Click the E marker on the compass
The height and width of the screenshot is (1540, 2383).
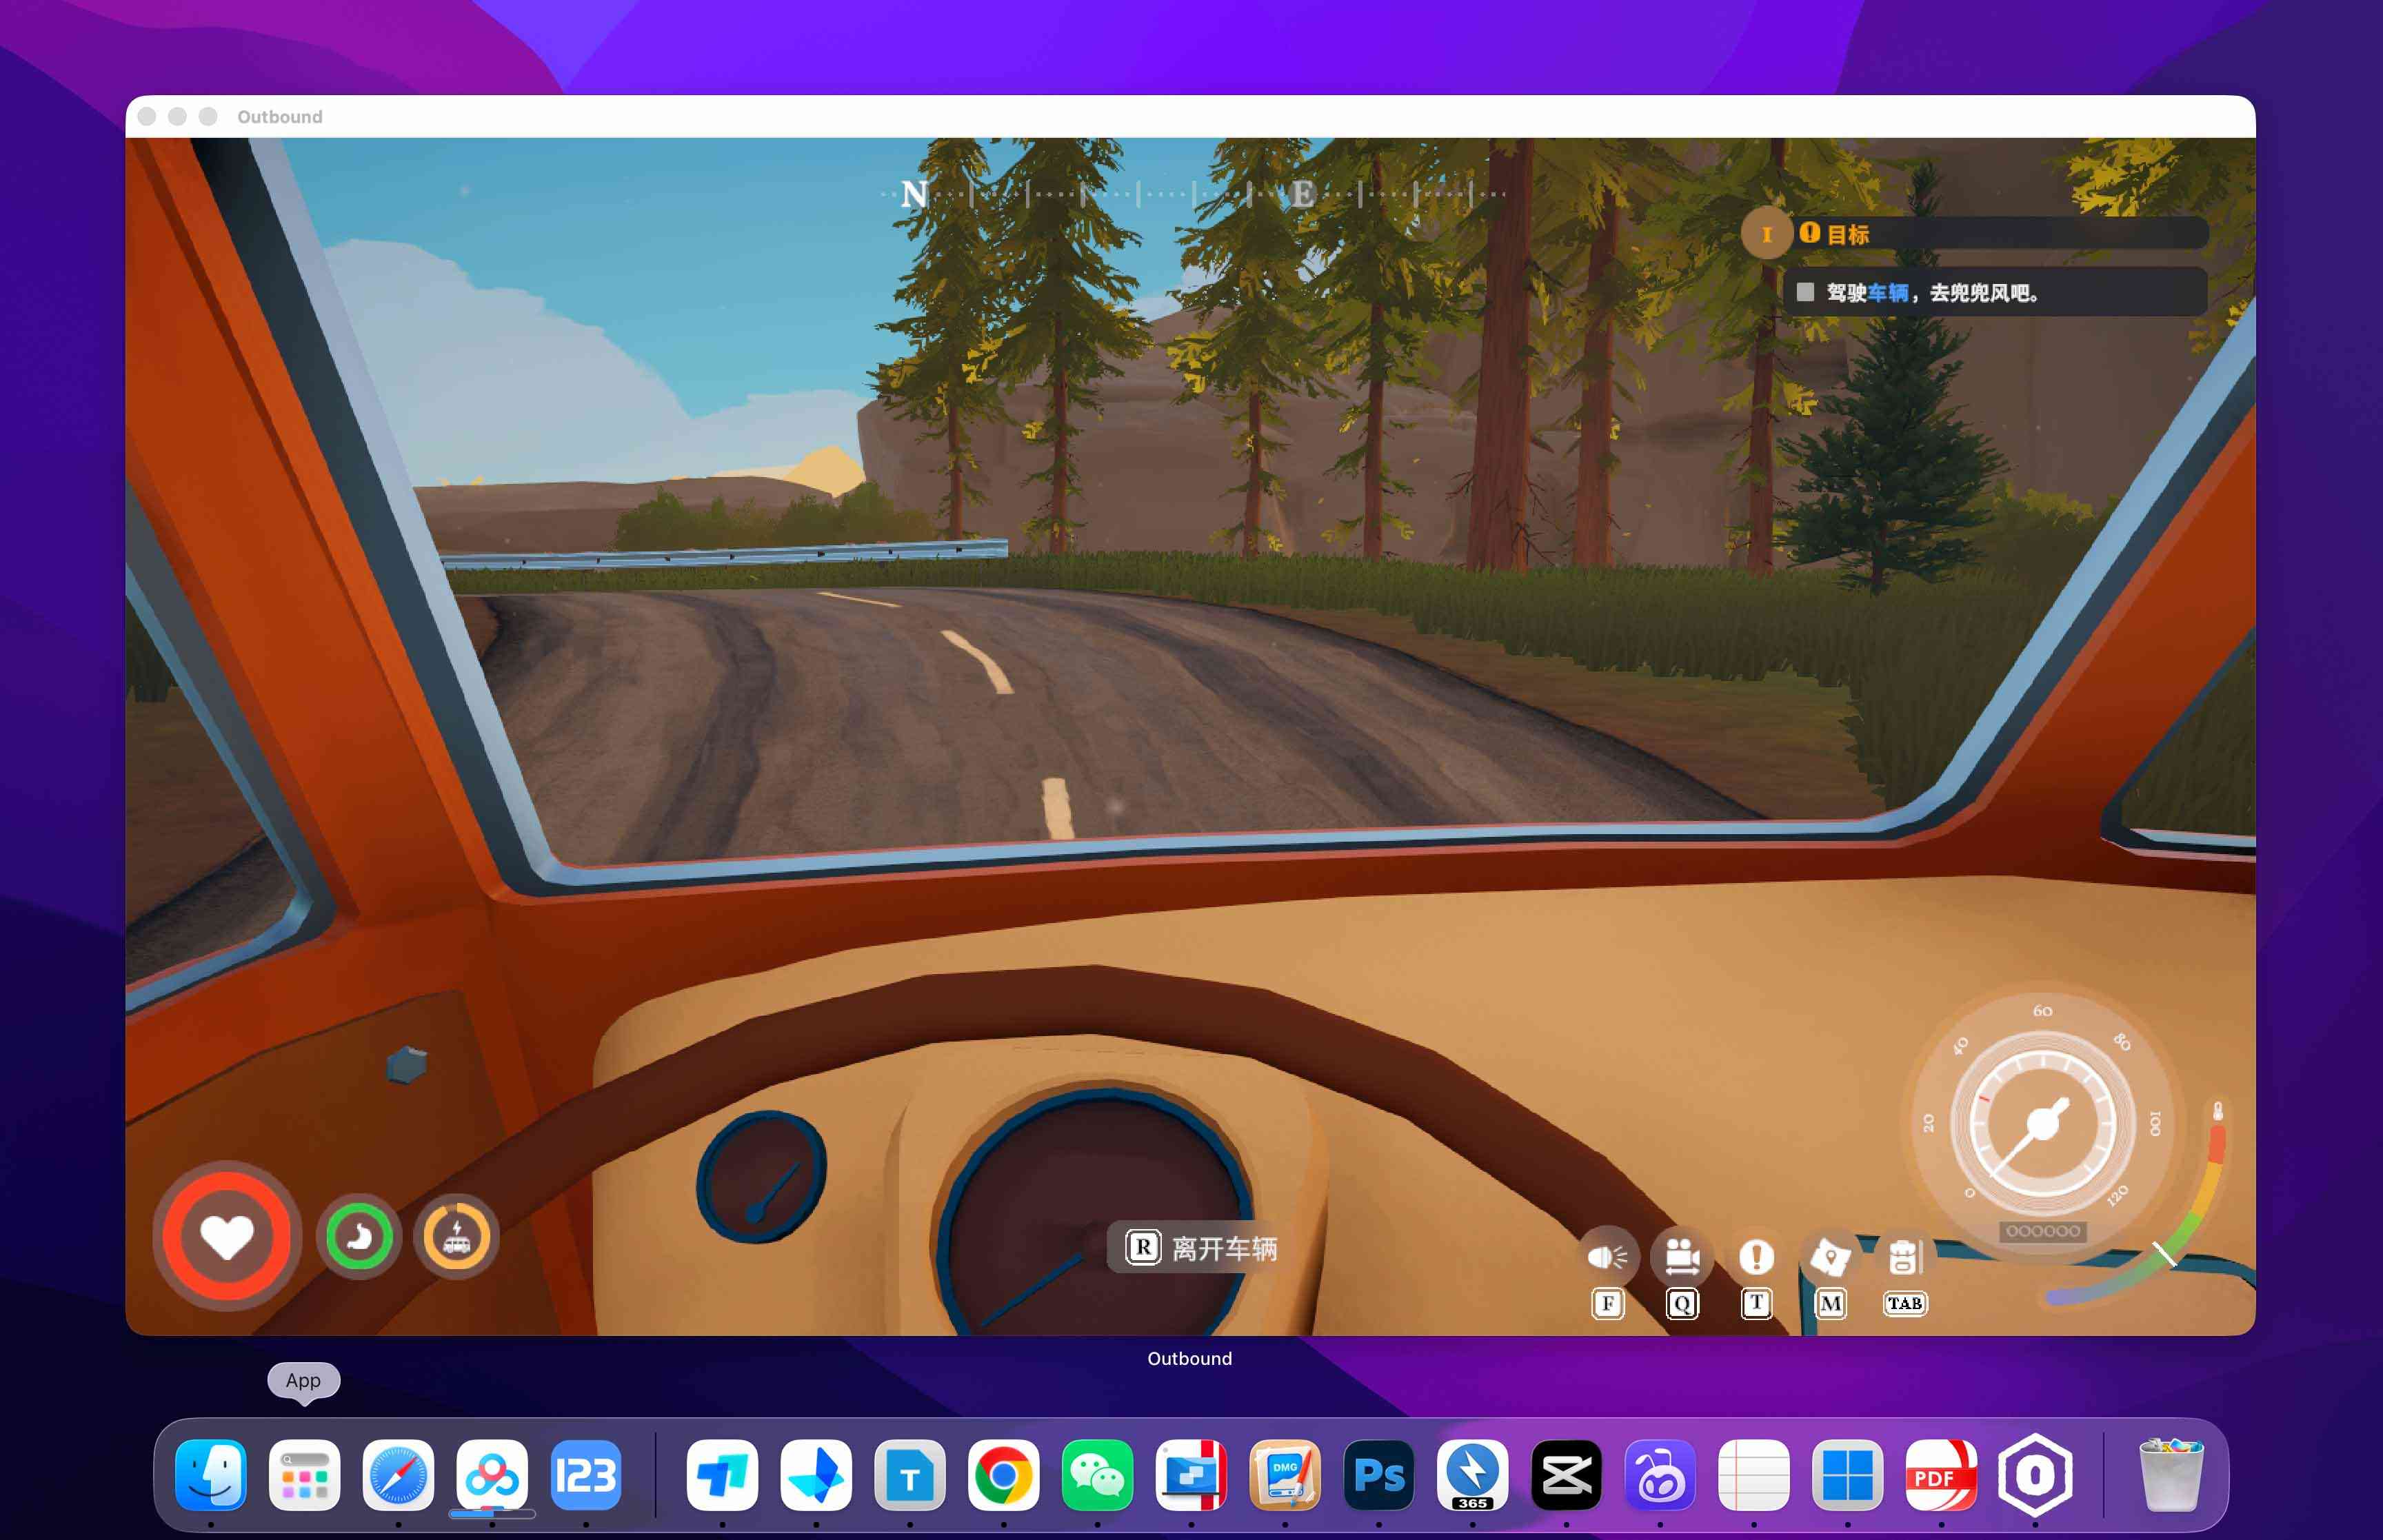(x=1302, y=194)
